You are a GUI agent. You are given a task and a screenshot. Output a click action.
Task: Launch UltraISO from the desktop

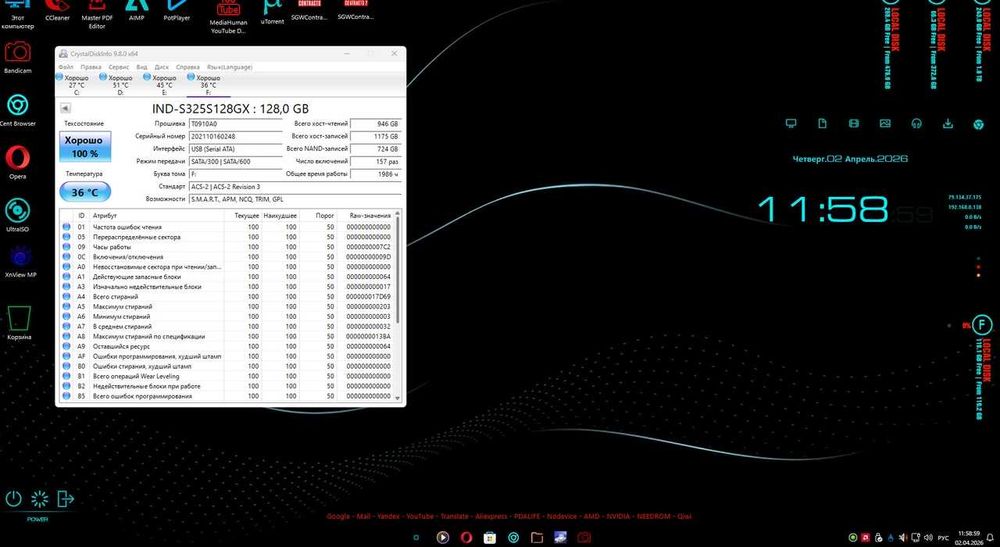click(17, 214)
